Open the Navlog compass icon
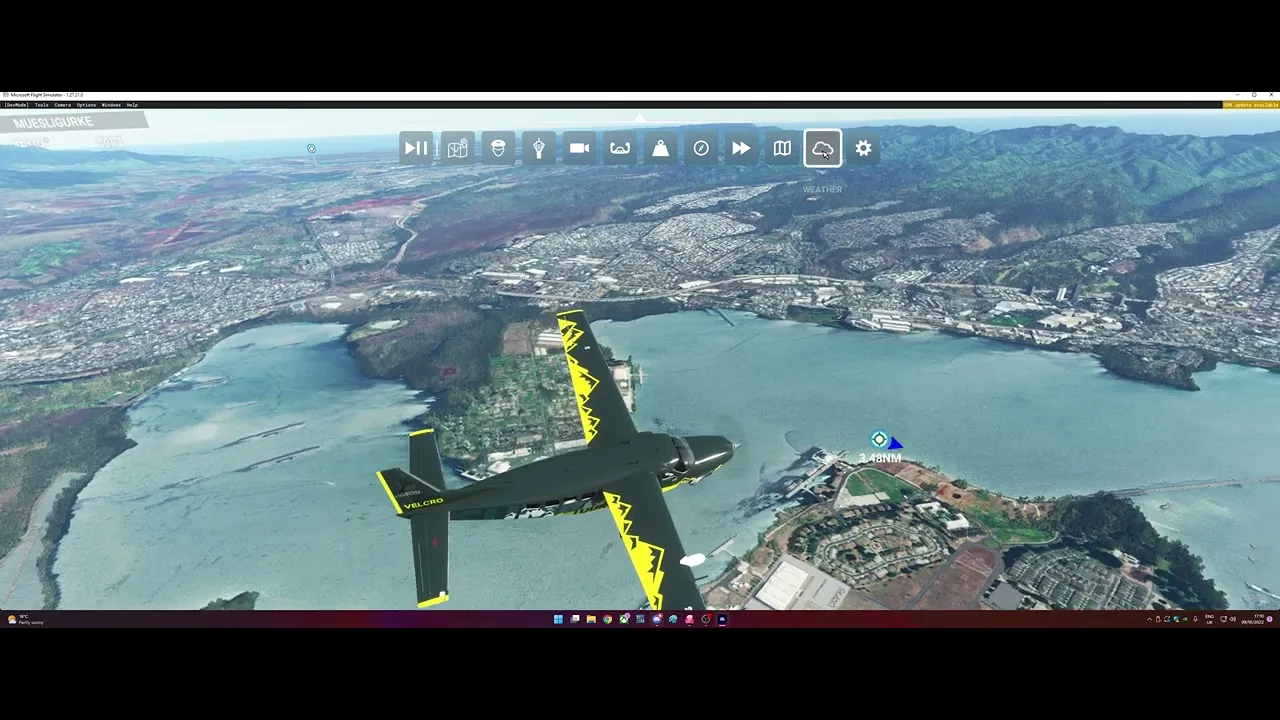This screenshot has width=1280, height=720. (x=701, y=149)
